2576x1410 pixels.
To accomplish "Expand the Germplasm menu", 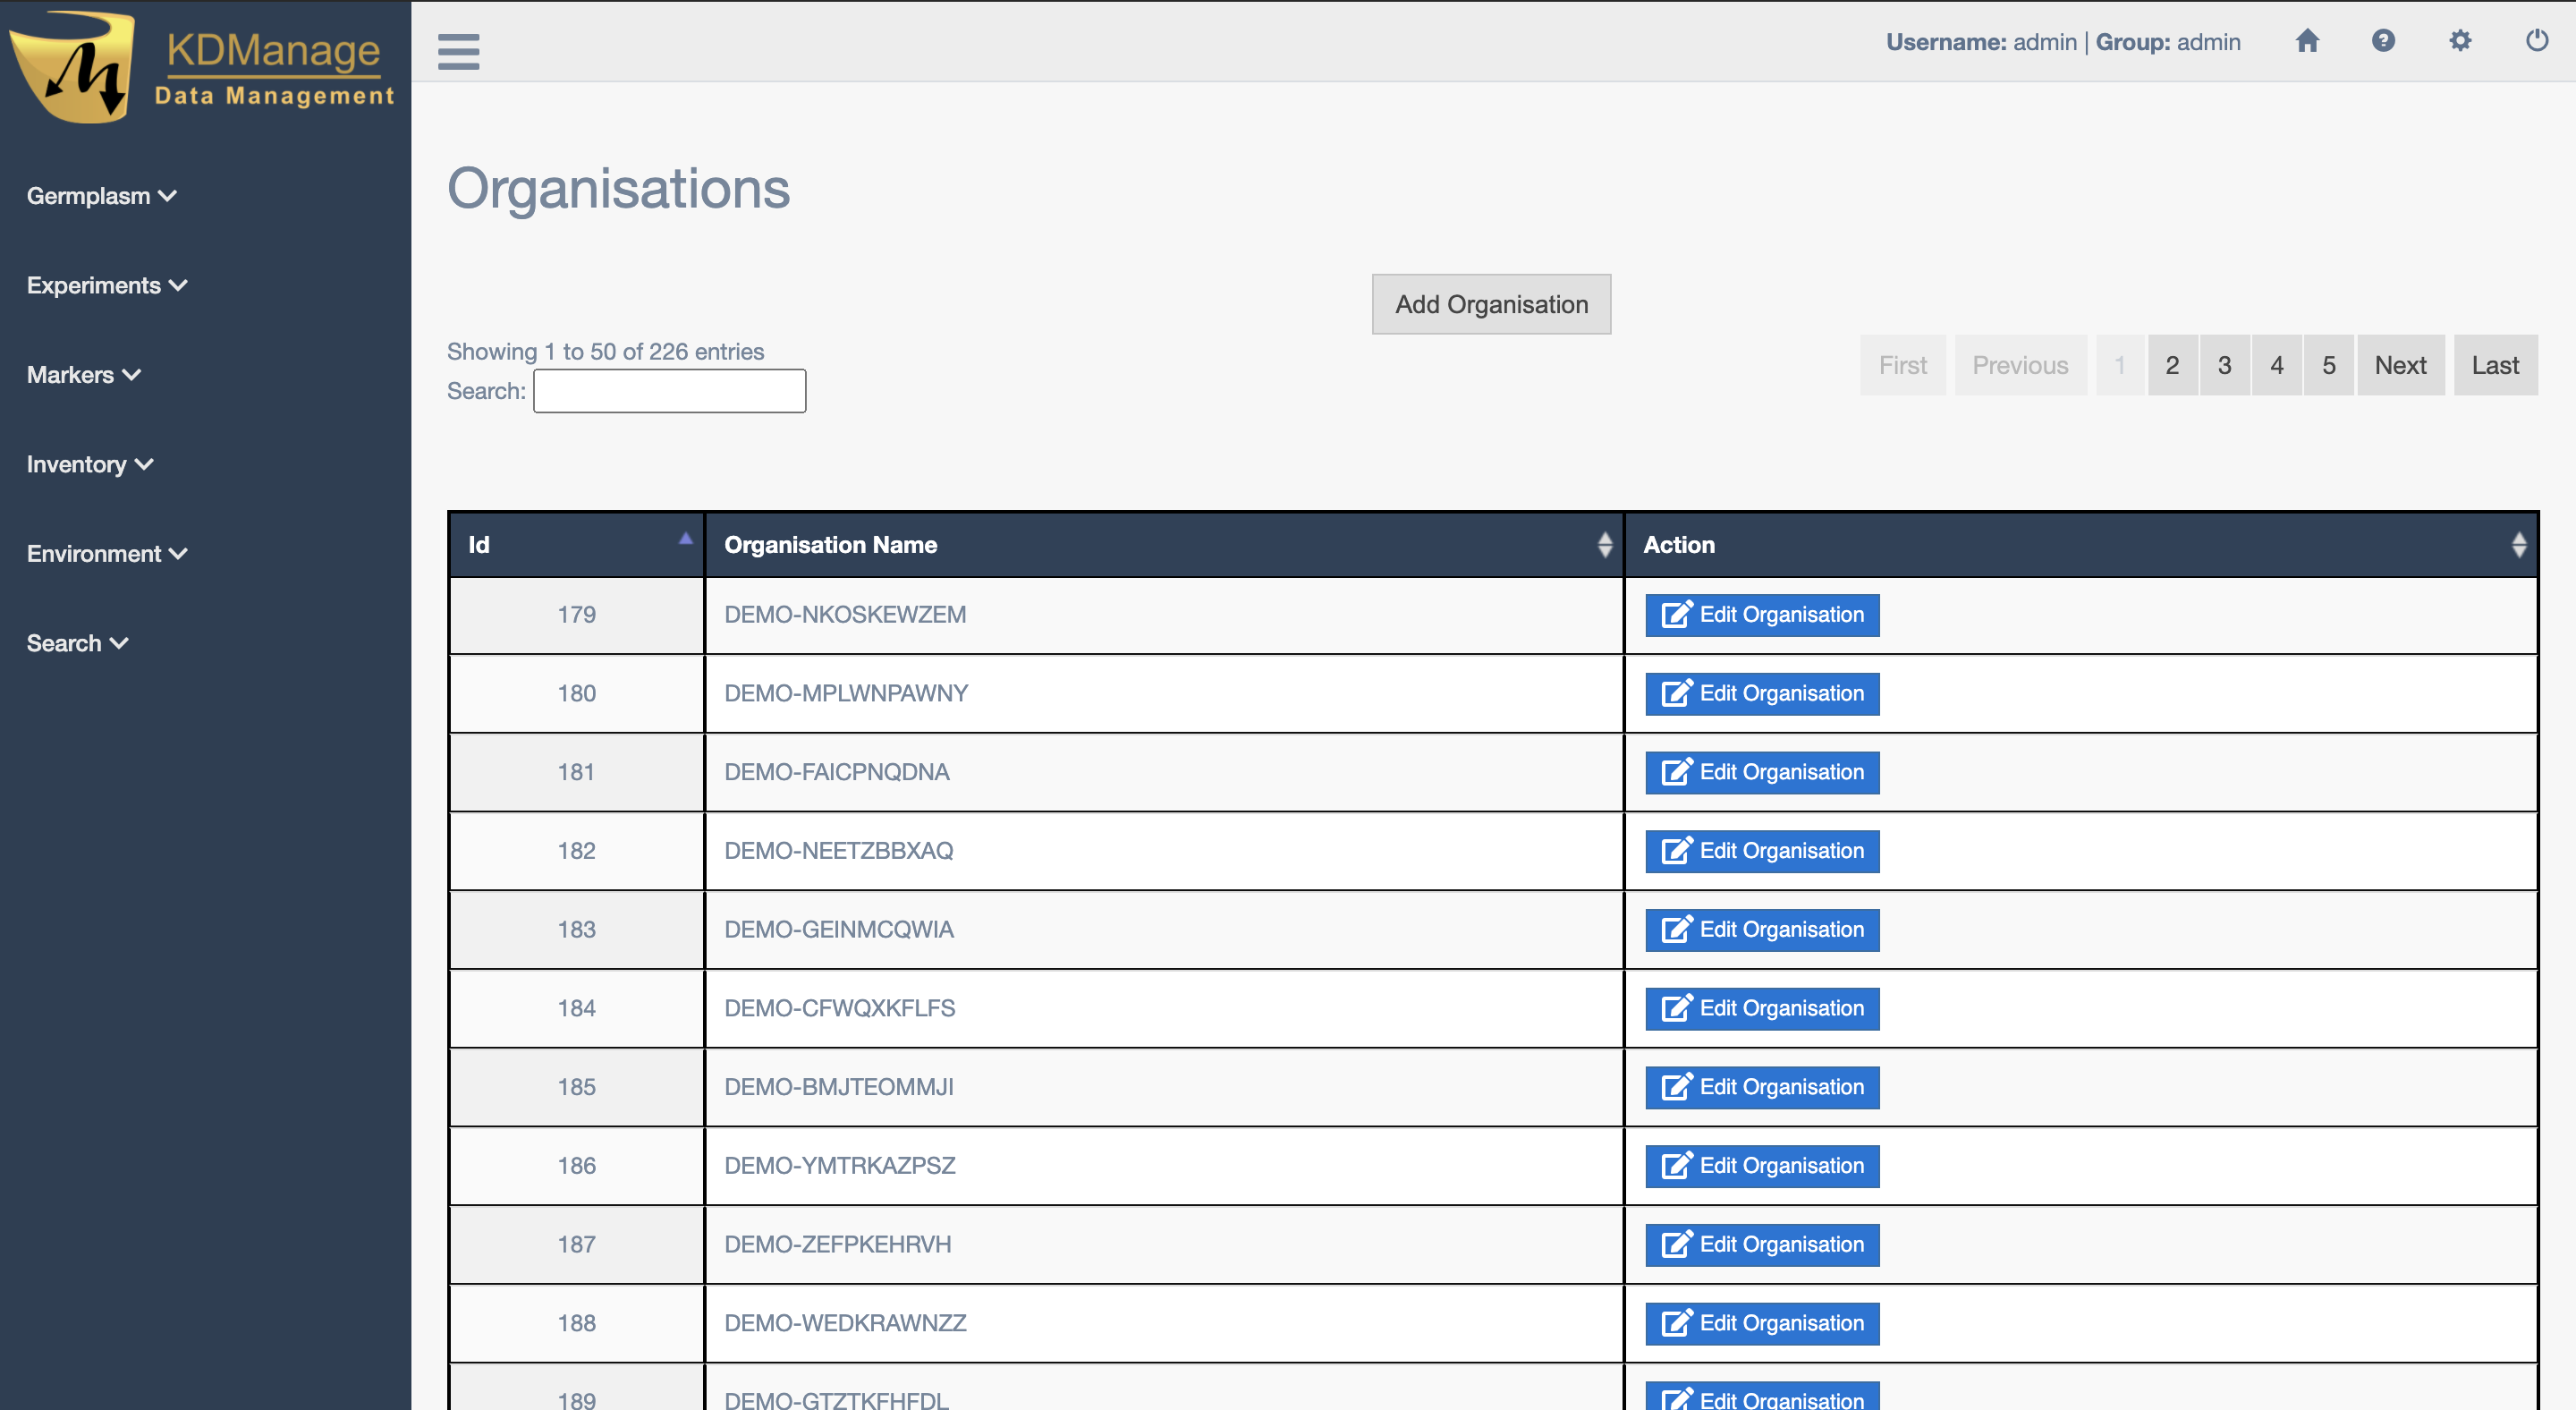I will (x=101, y=196).
